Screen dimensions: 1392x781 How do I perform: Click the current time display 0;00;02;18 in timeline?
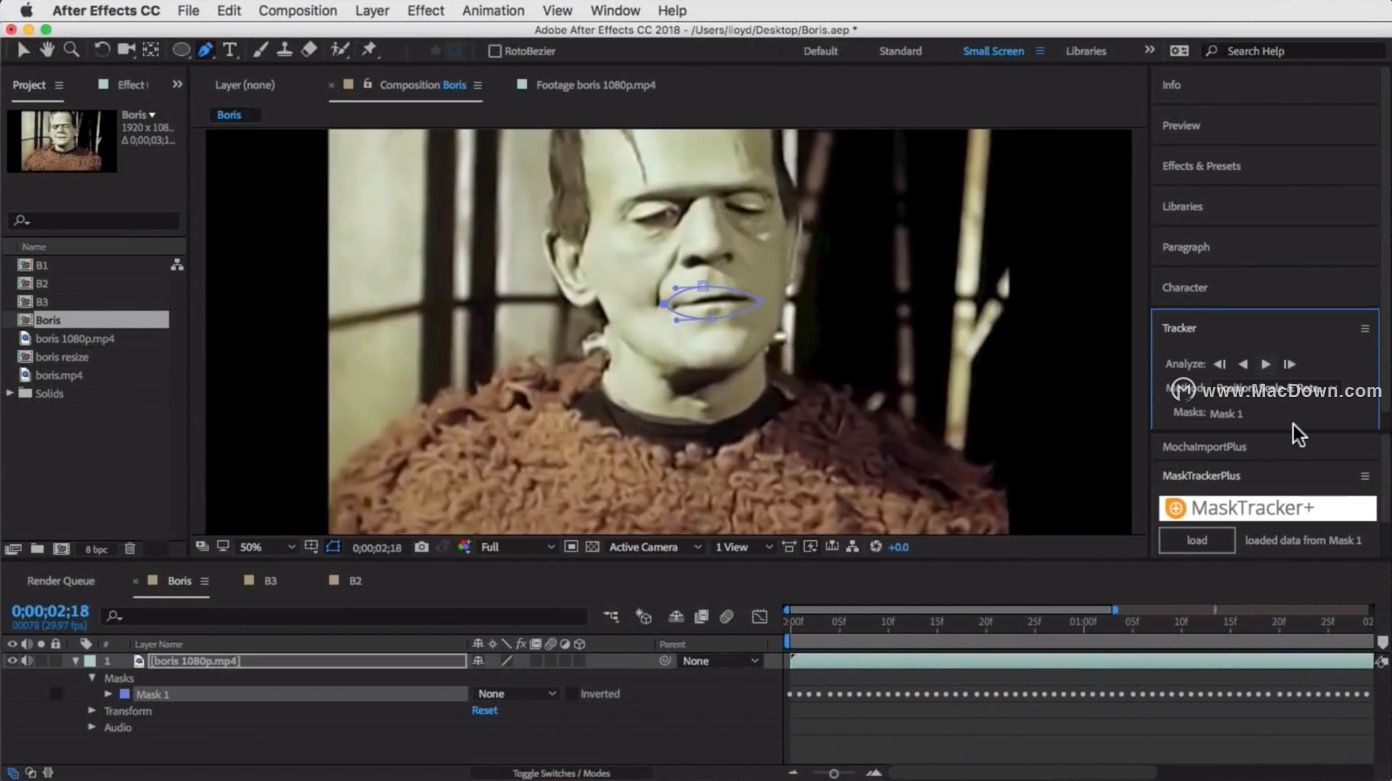[x=50, y=611]
